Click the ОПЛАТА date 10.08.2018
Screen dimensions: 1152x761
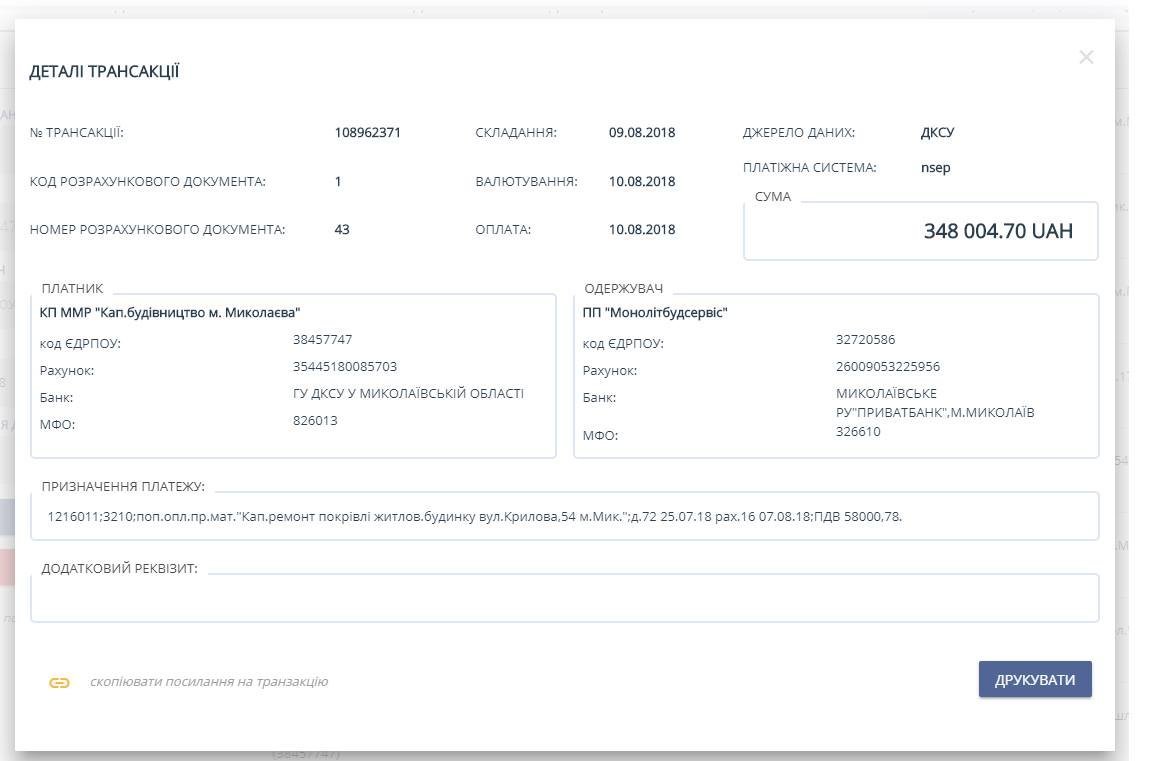tap(641, 229)
